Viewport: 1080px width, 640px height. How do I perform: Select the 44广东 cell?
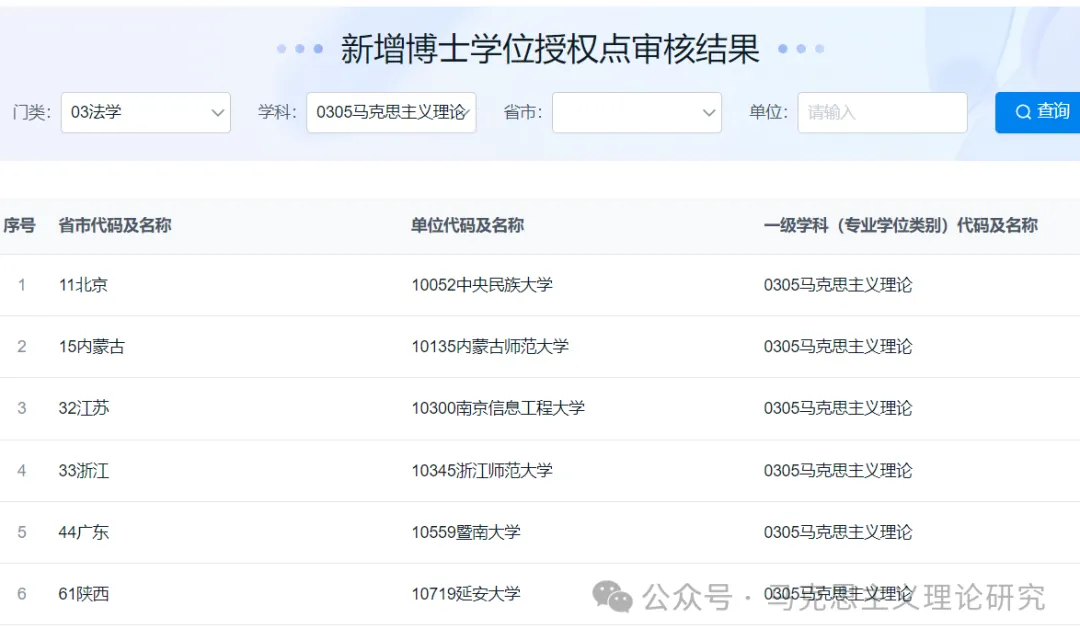click(x=84, y=532)
